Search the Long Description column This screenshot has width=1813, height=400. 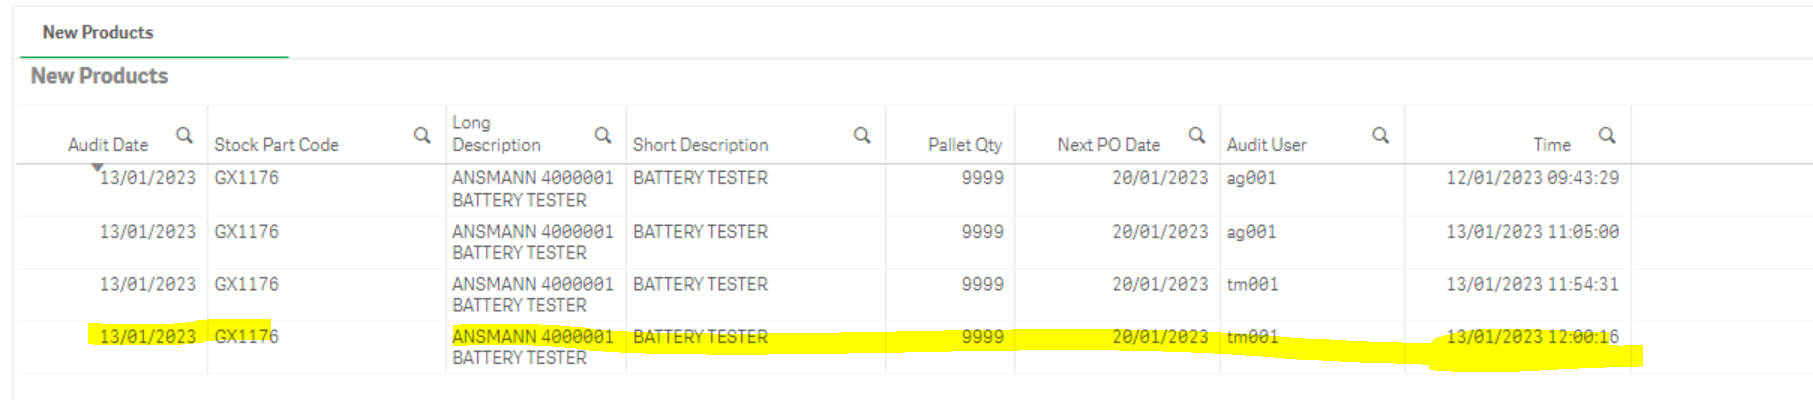[603, 135]
